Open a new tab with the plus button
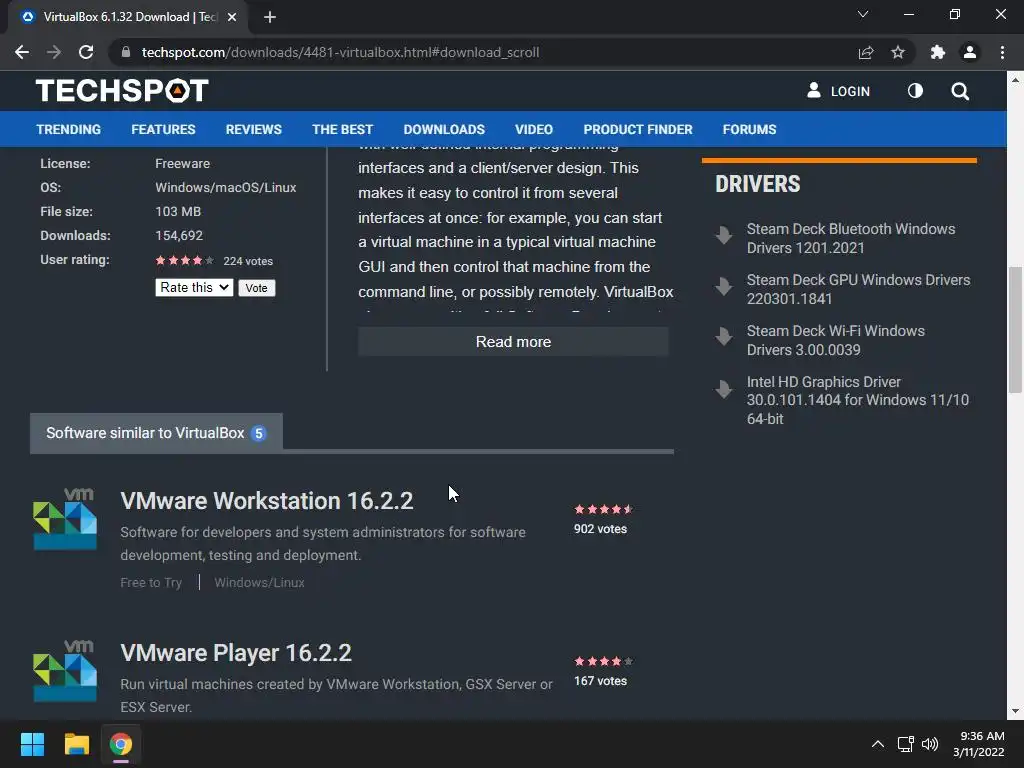Viewport: 1024px width, 768px height. 270,17
